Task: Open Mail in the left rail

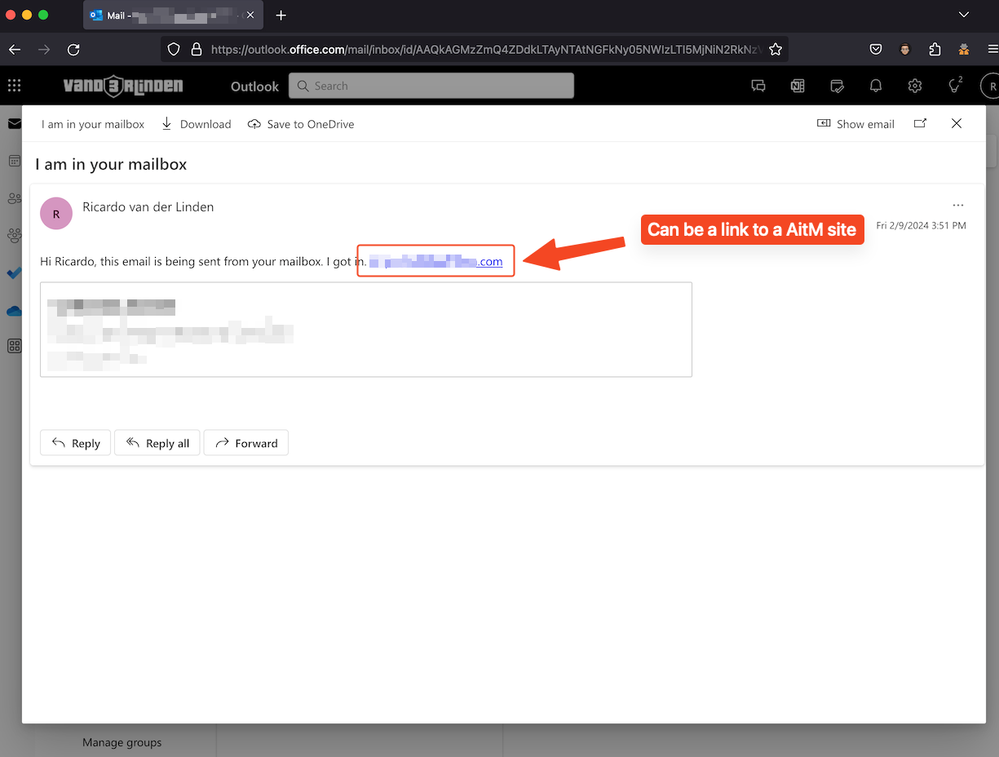Action: pos(14,124)
